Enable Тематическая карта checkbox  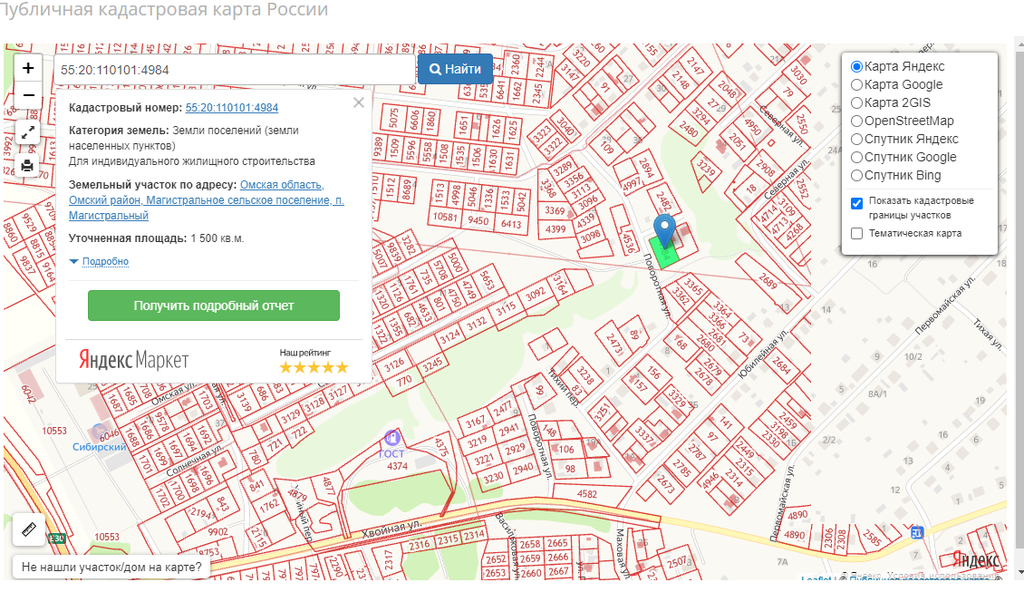point(857,233)
